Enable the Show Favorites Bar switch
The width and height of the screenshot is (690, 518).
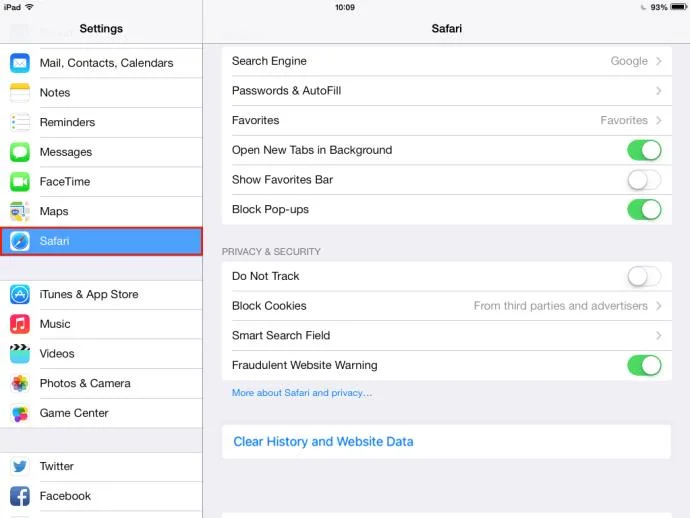pyautogui.click(x=644, y=180)
